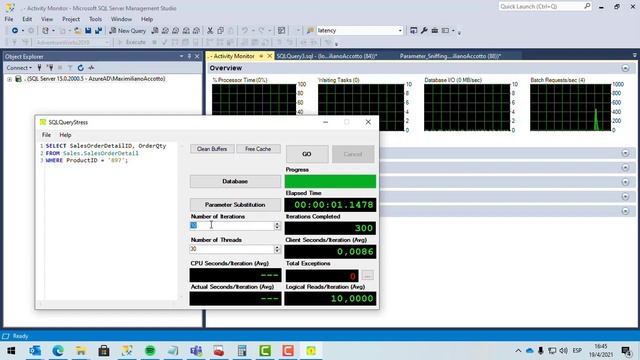
Task: Click the Quick Launch search box
Action: coord(544,7)
